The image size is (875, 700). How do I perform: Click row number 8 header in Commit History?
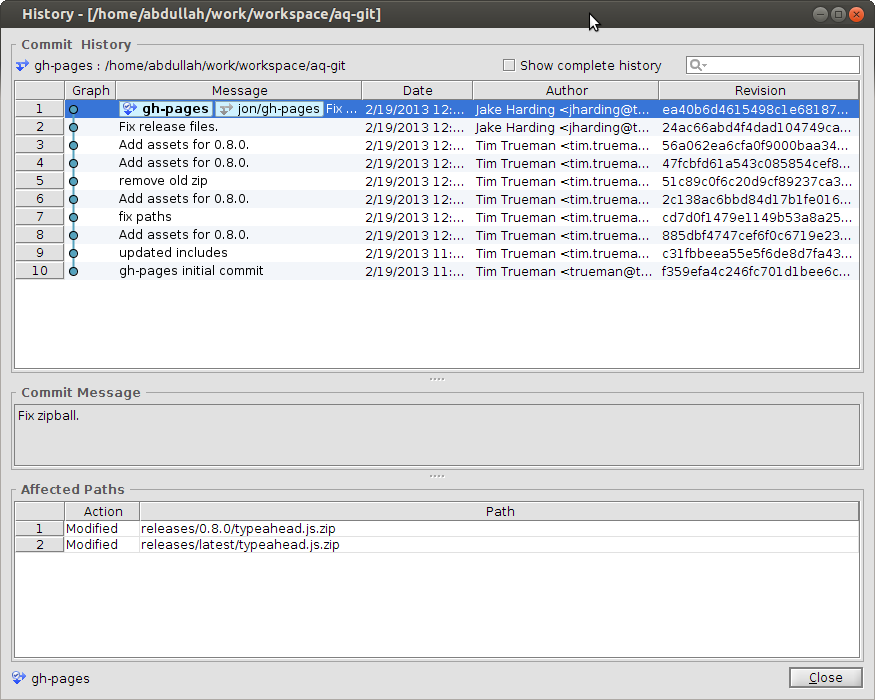pos(40,235)
